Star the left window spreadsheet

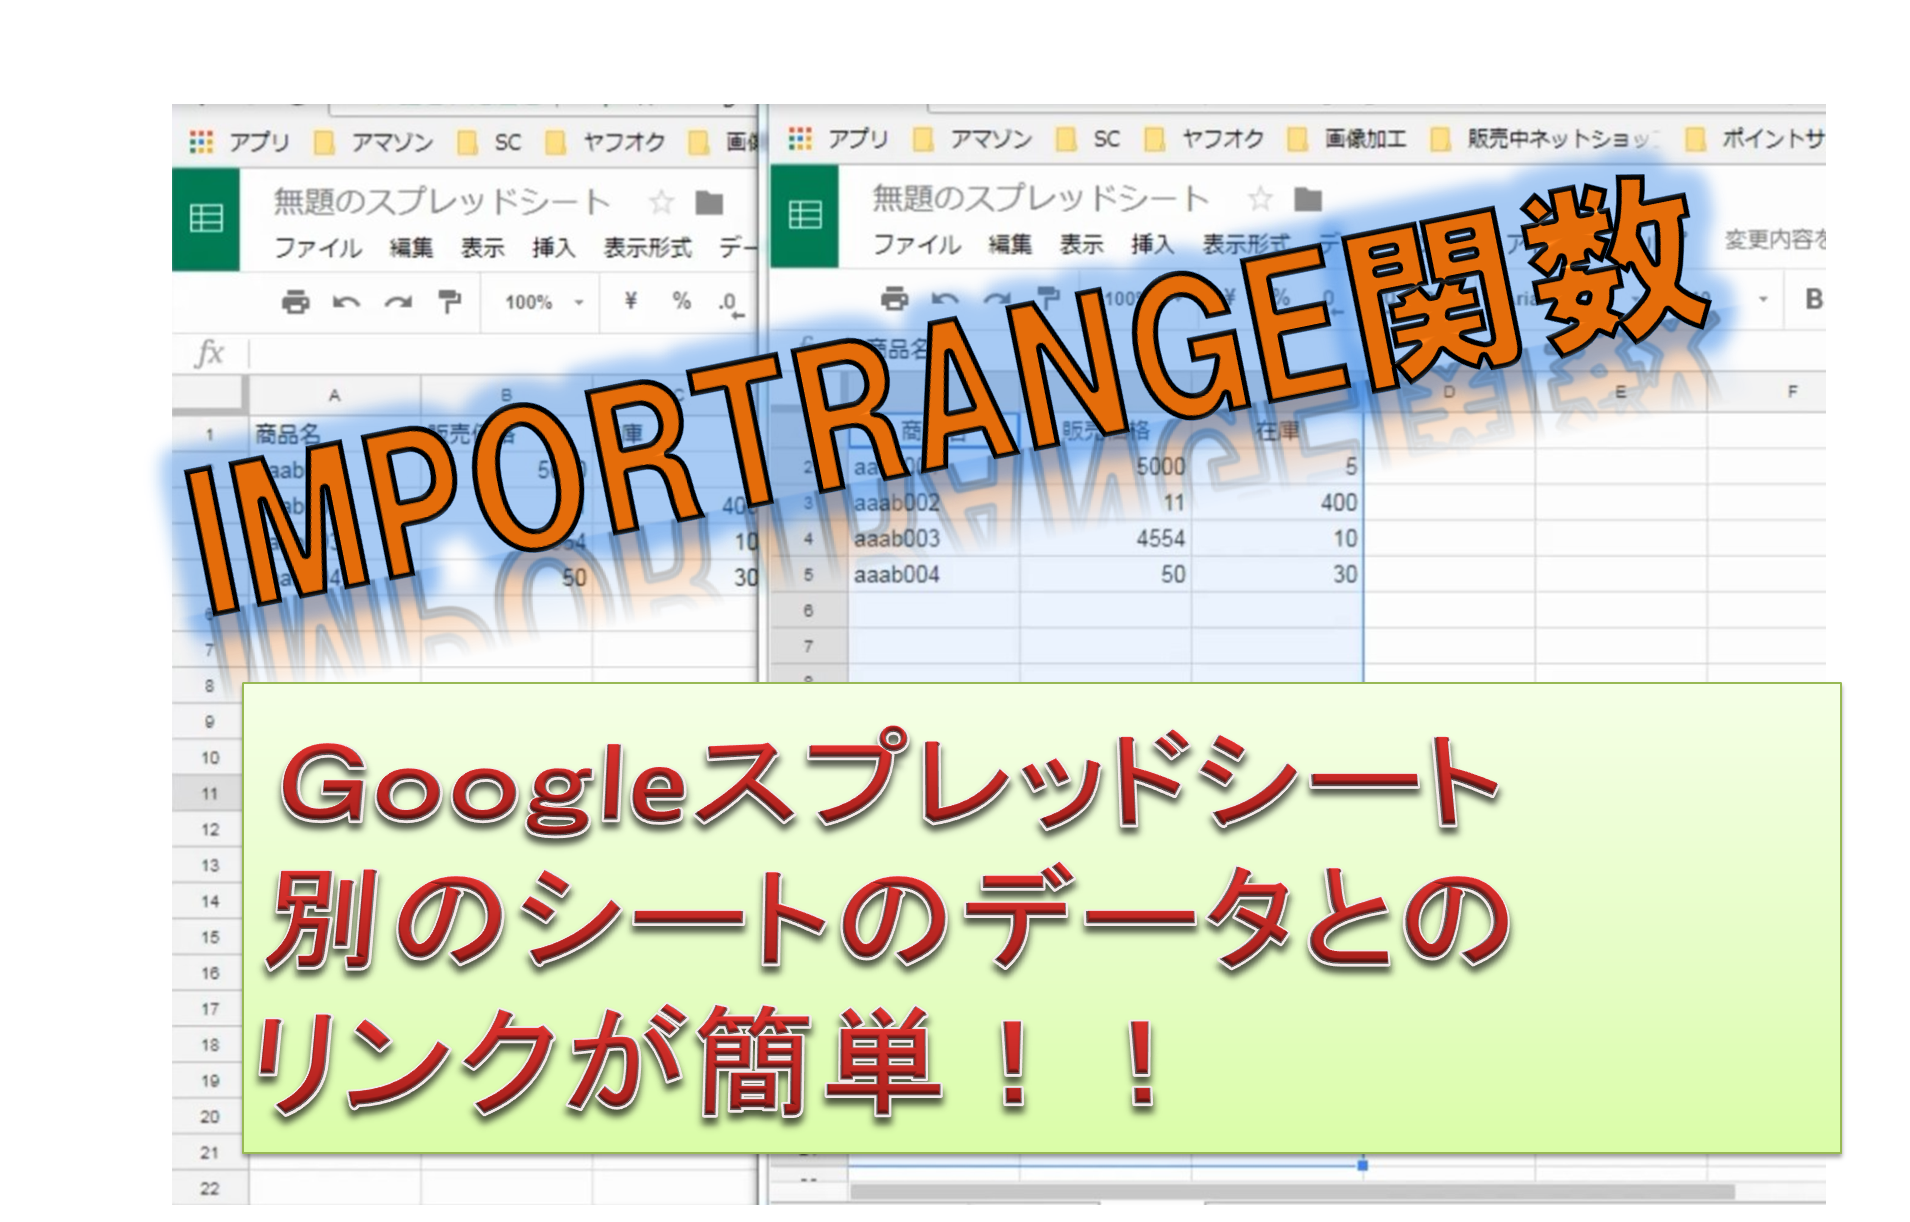point(661,203)
